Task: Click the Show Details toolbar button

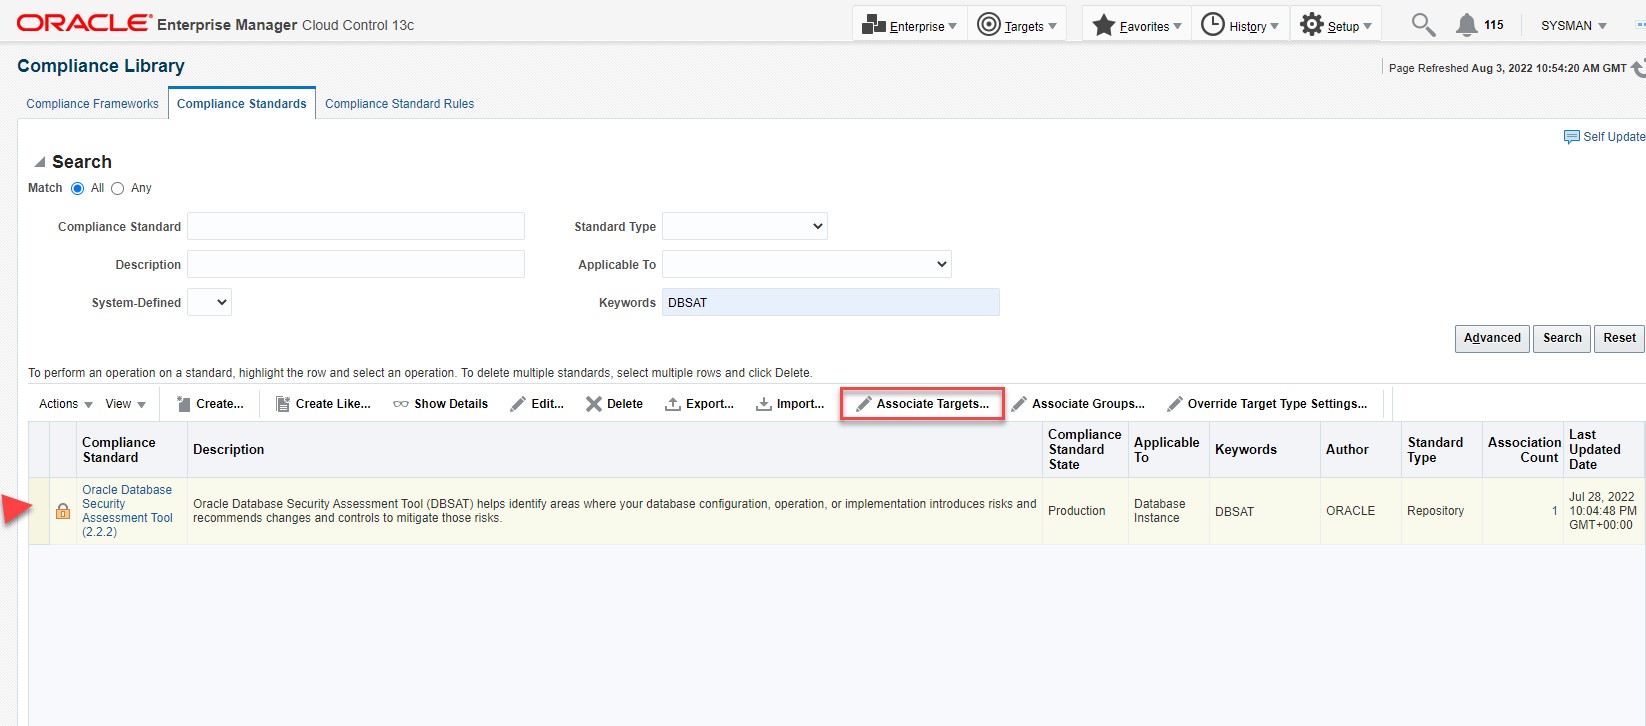Action: click(x=441, y=404)
